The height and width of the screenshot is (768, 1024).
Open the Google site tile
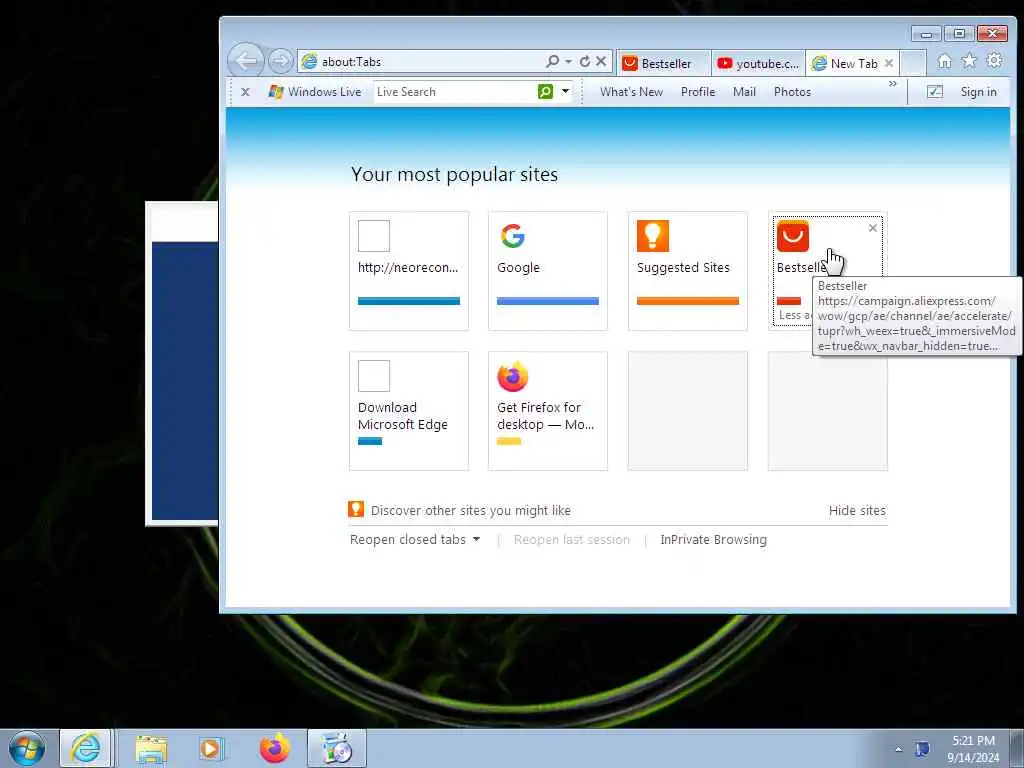(x=548, y=271)
